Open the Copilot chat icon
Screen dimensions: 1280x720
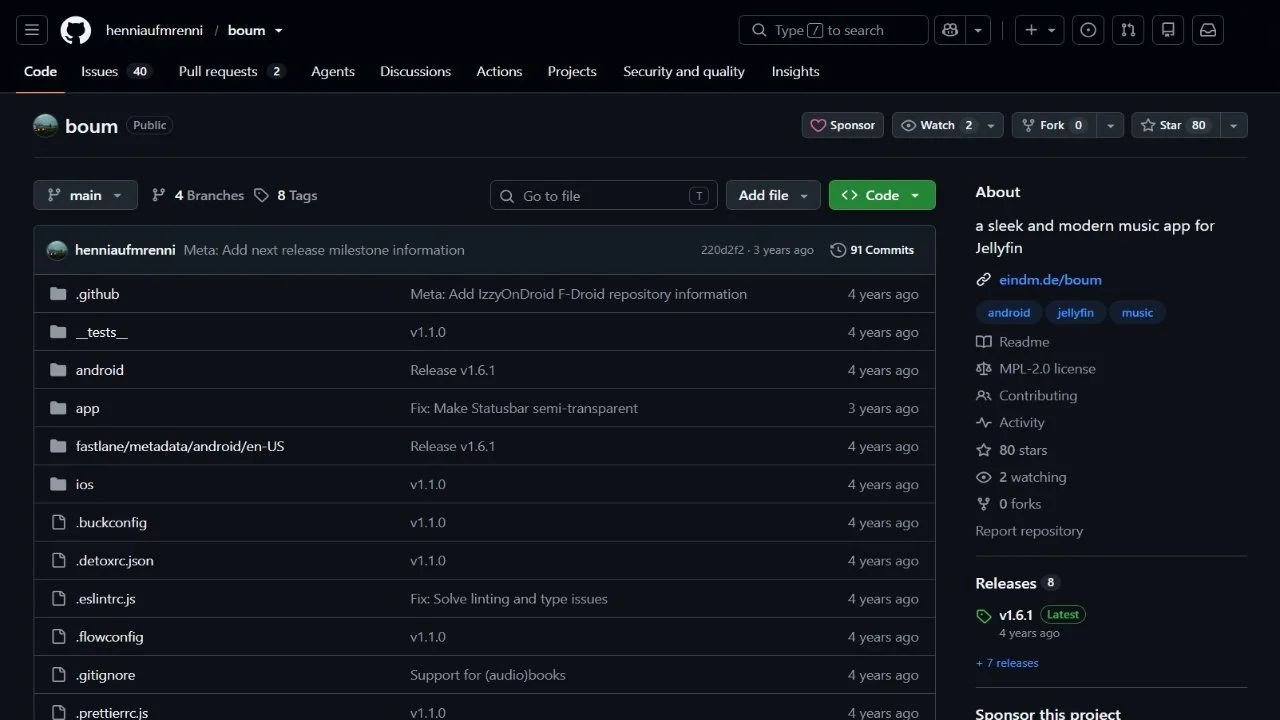(x=950, y=30)
